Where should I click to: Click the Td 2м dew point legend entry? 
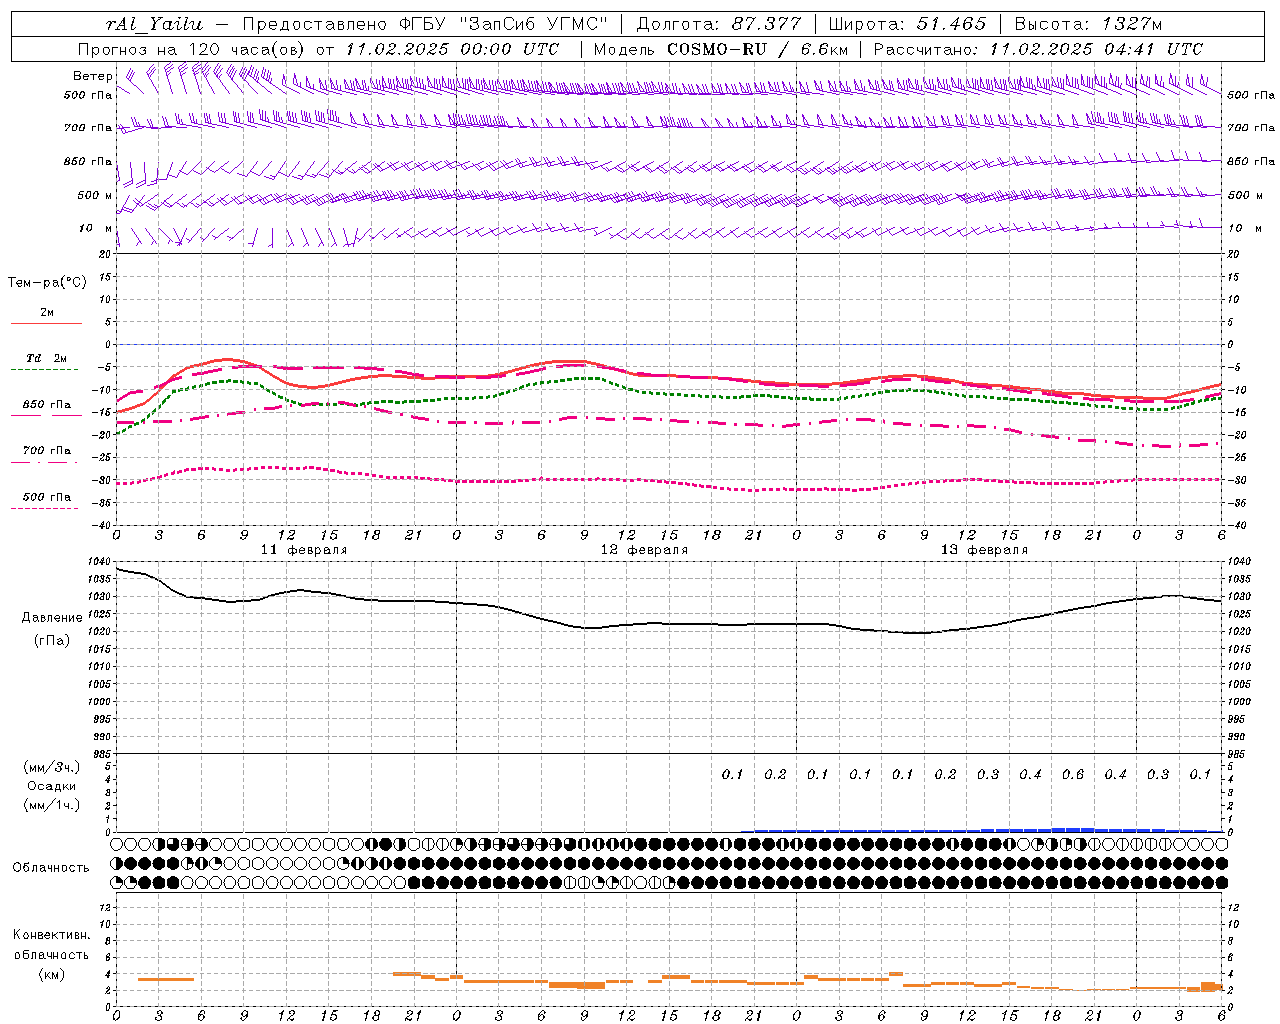pos(47,358)
